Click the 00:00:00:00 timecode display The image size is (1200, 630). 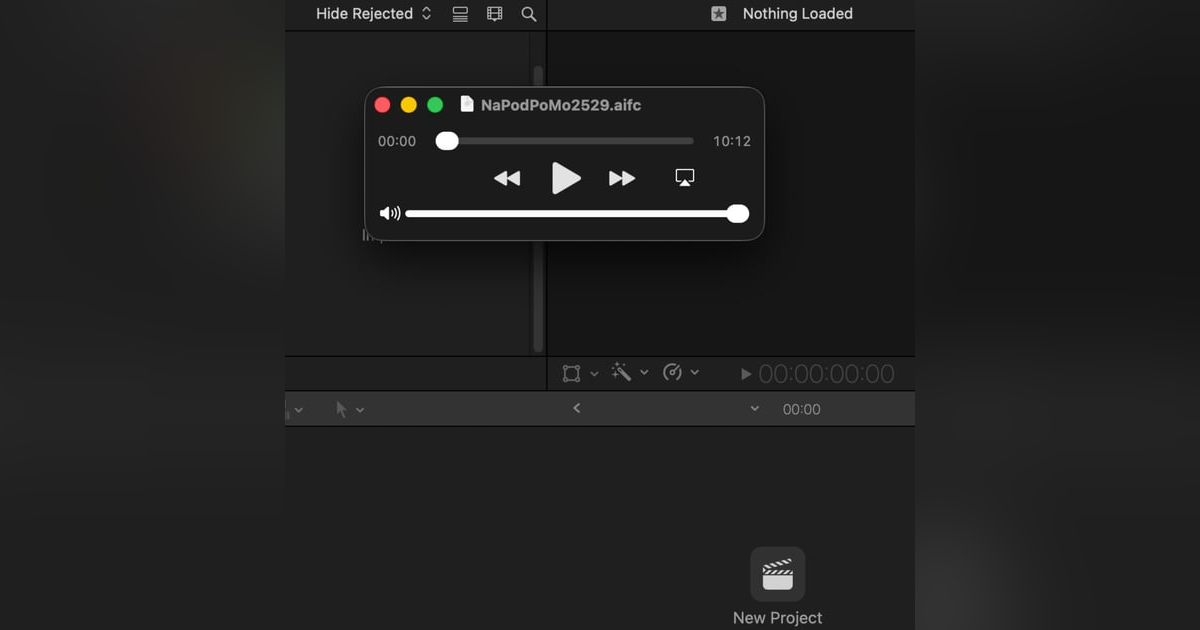coord(829,373)
